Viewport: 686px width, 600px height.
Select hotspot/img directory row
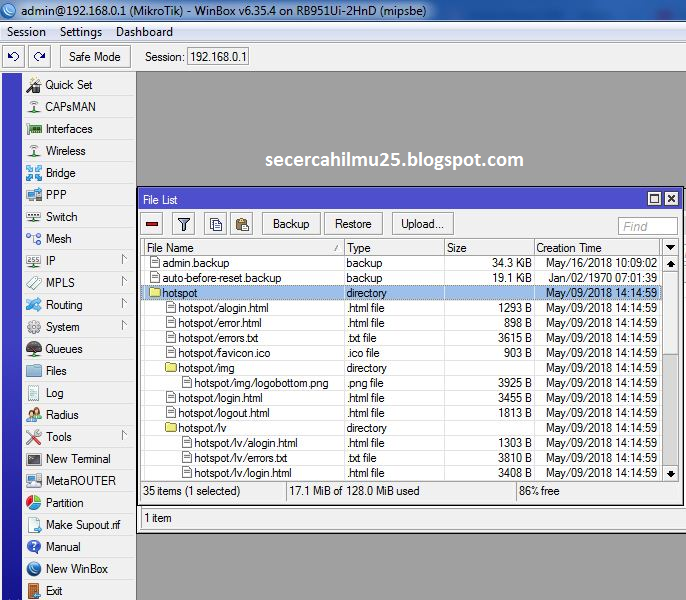point(401,368)
